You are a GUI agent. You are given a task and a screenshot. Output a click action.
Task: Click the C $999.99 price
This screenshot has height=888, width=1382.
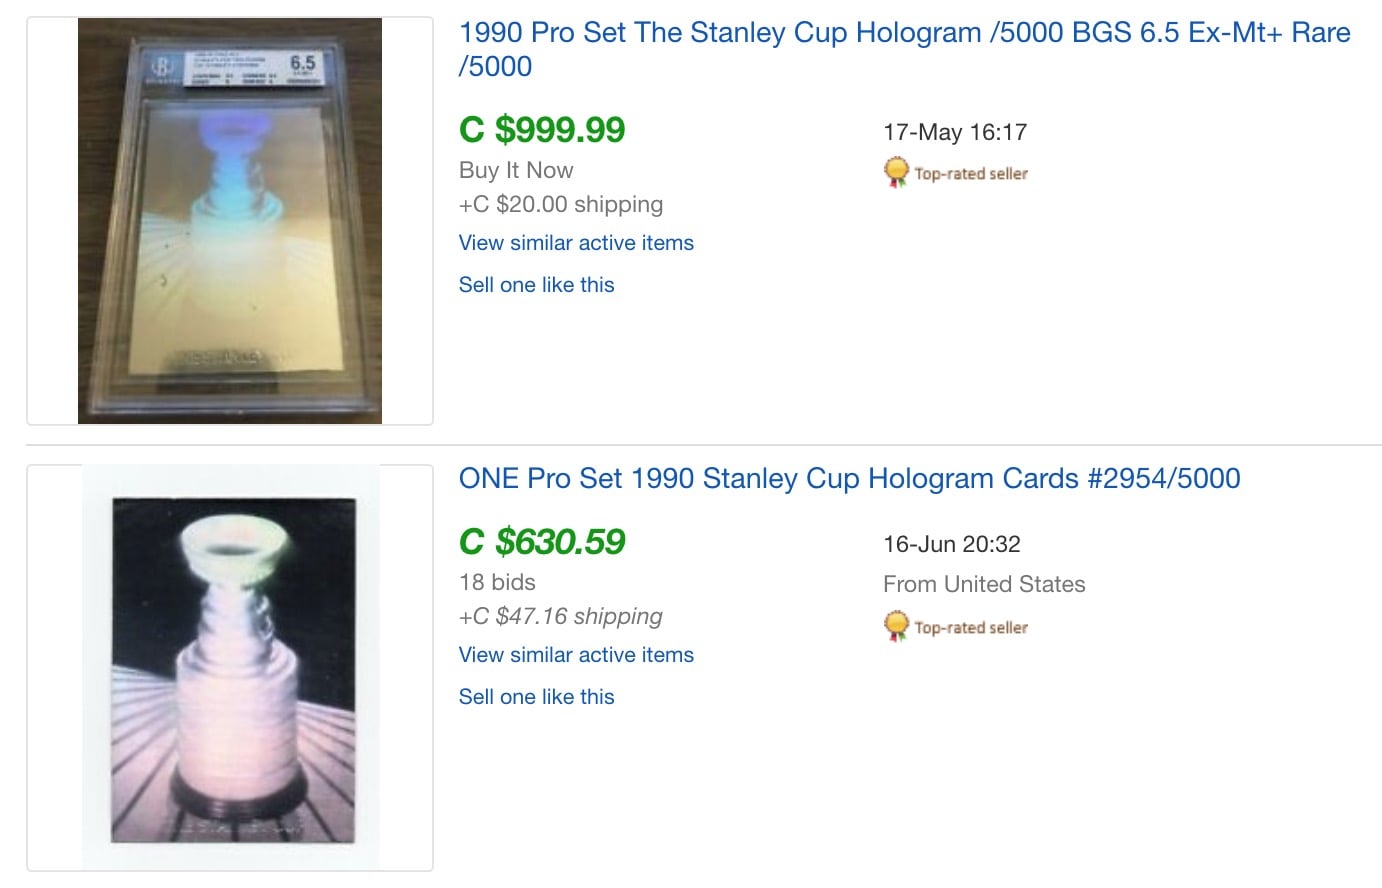point(542,130)
